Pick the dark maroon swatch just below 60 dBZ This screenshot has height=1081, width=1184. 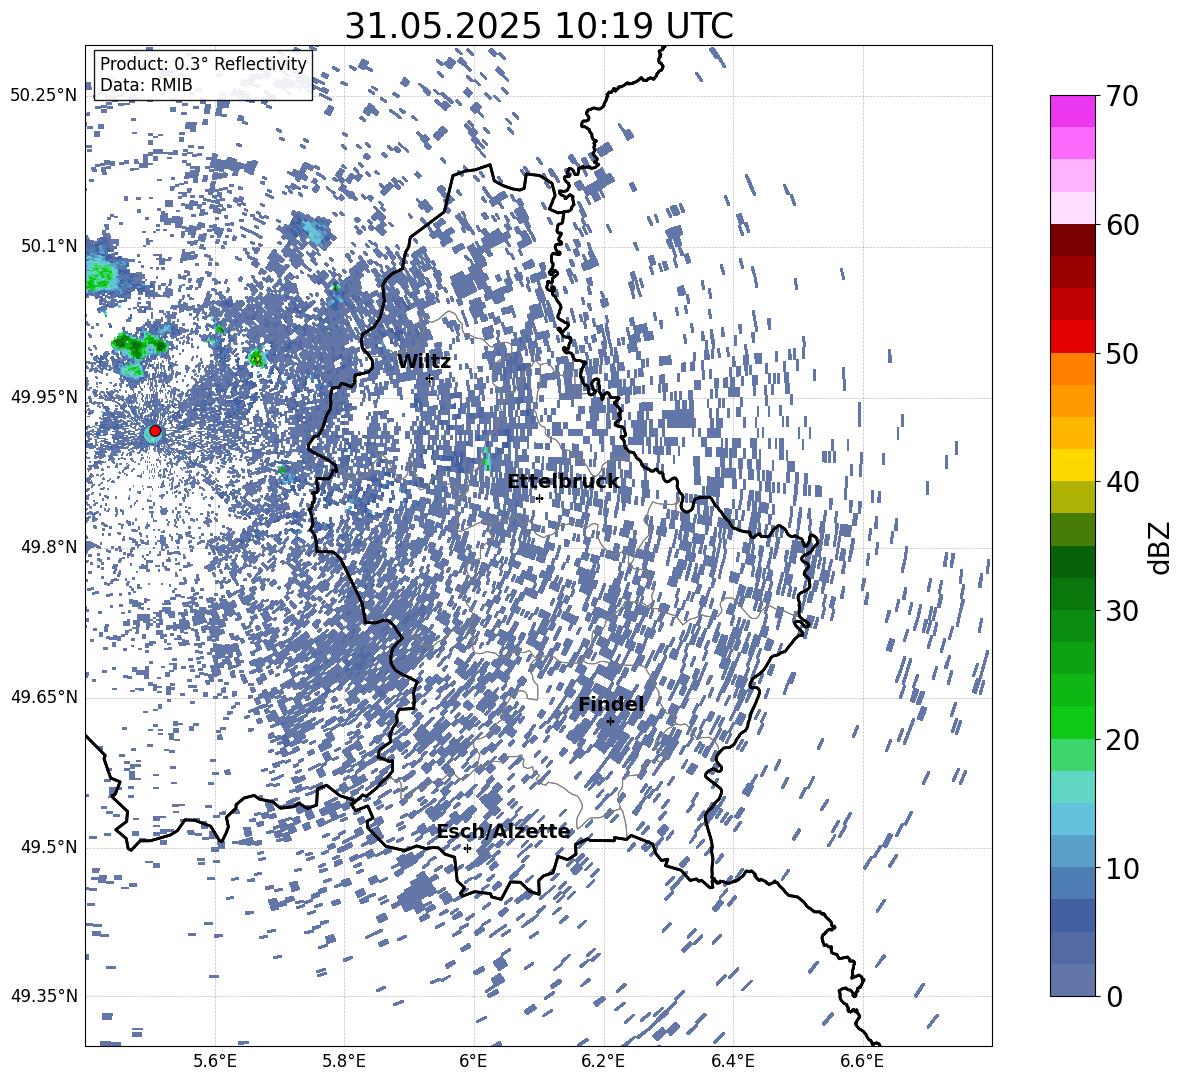coord(1072,241)
